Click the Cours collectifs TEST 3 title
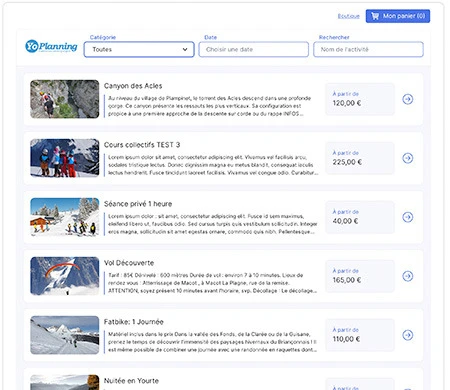450x390 pixels. 142,145
